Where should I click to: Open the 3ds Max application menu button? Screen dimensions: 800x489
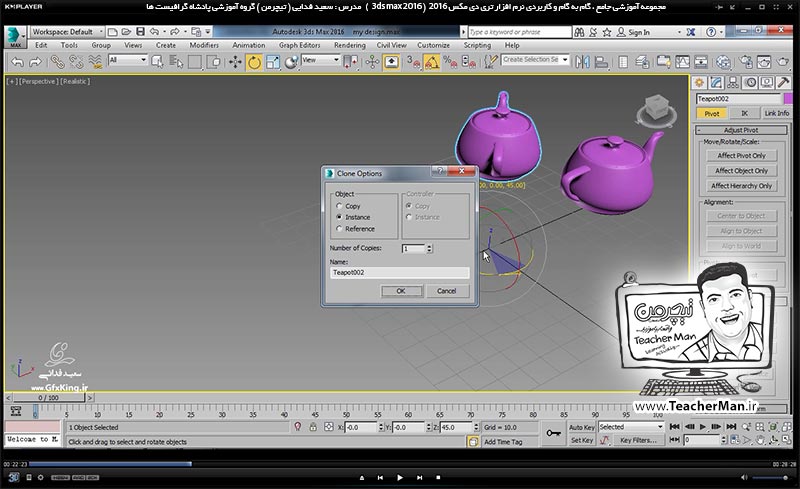(x=15, y=36)
